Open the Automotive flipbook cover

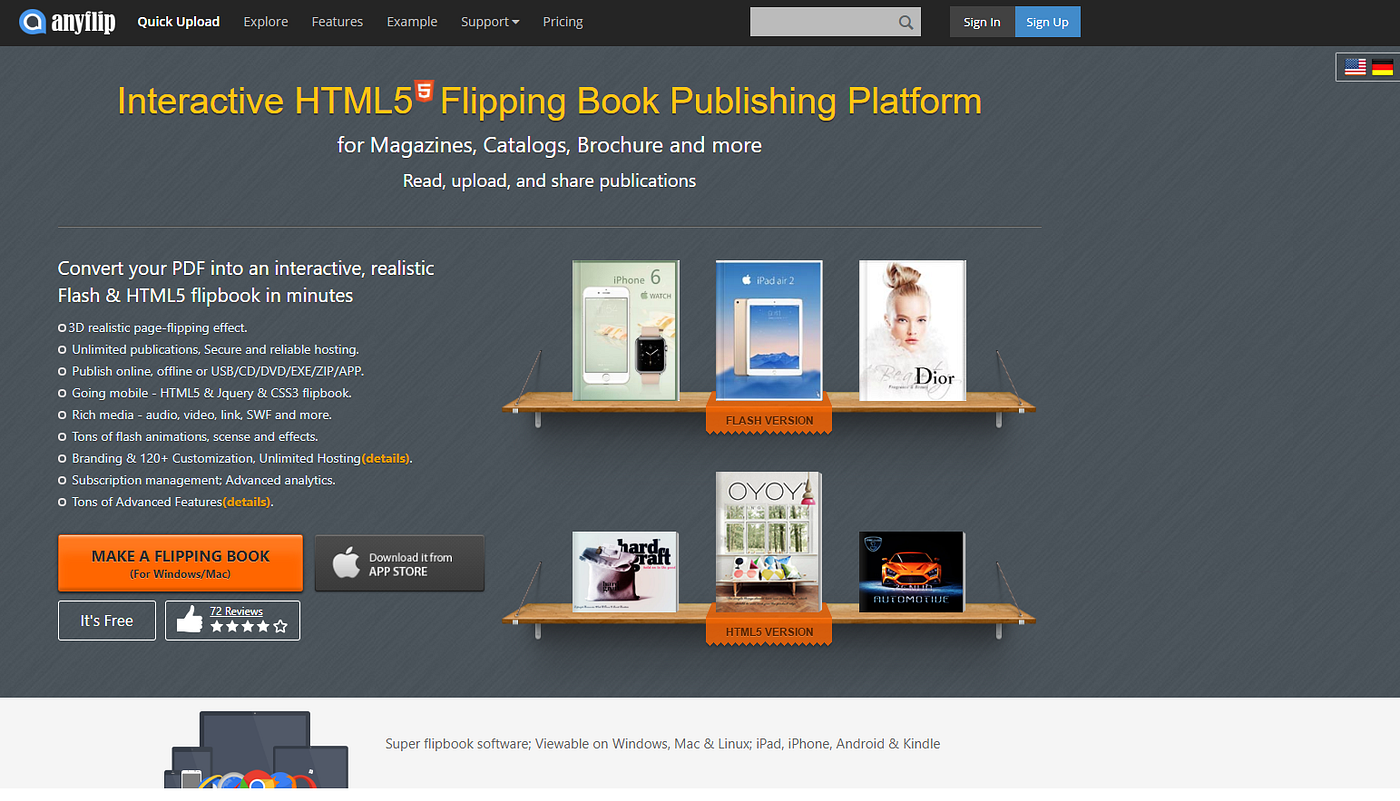(x=912, y=572)
